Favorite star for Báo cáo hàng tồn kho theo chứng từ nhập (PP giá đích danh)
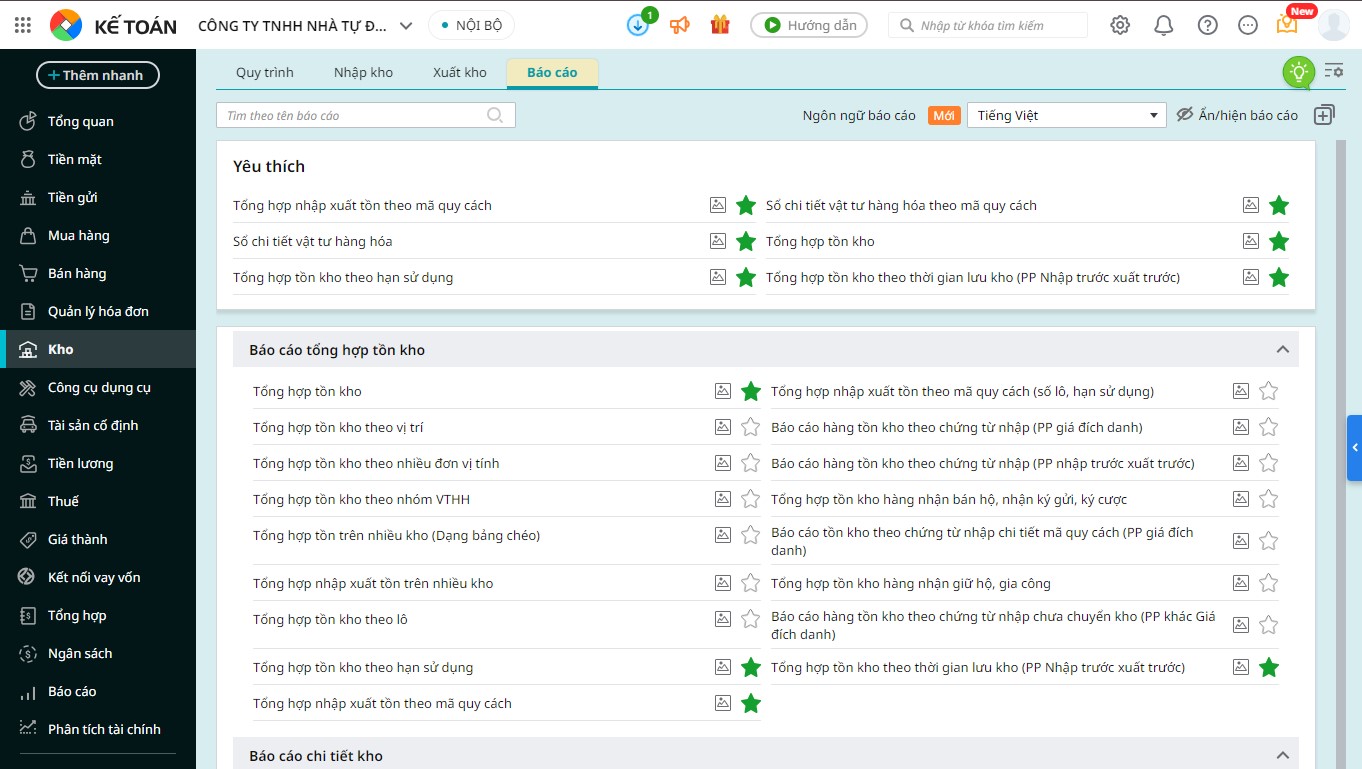The width and height of the screenshot is (1362, 769). tap(1269, 427)
